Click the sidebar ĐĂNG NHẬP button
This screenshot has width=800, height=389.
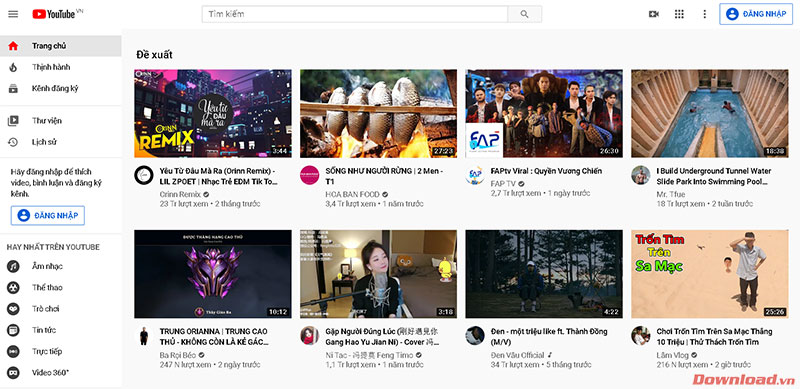coord(48,215)
